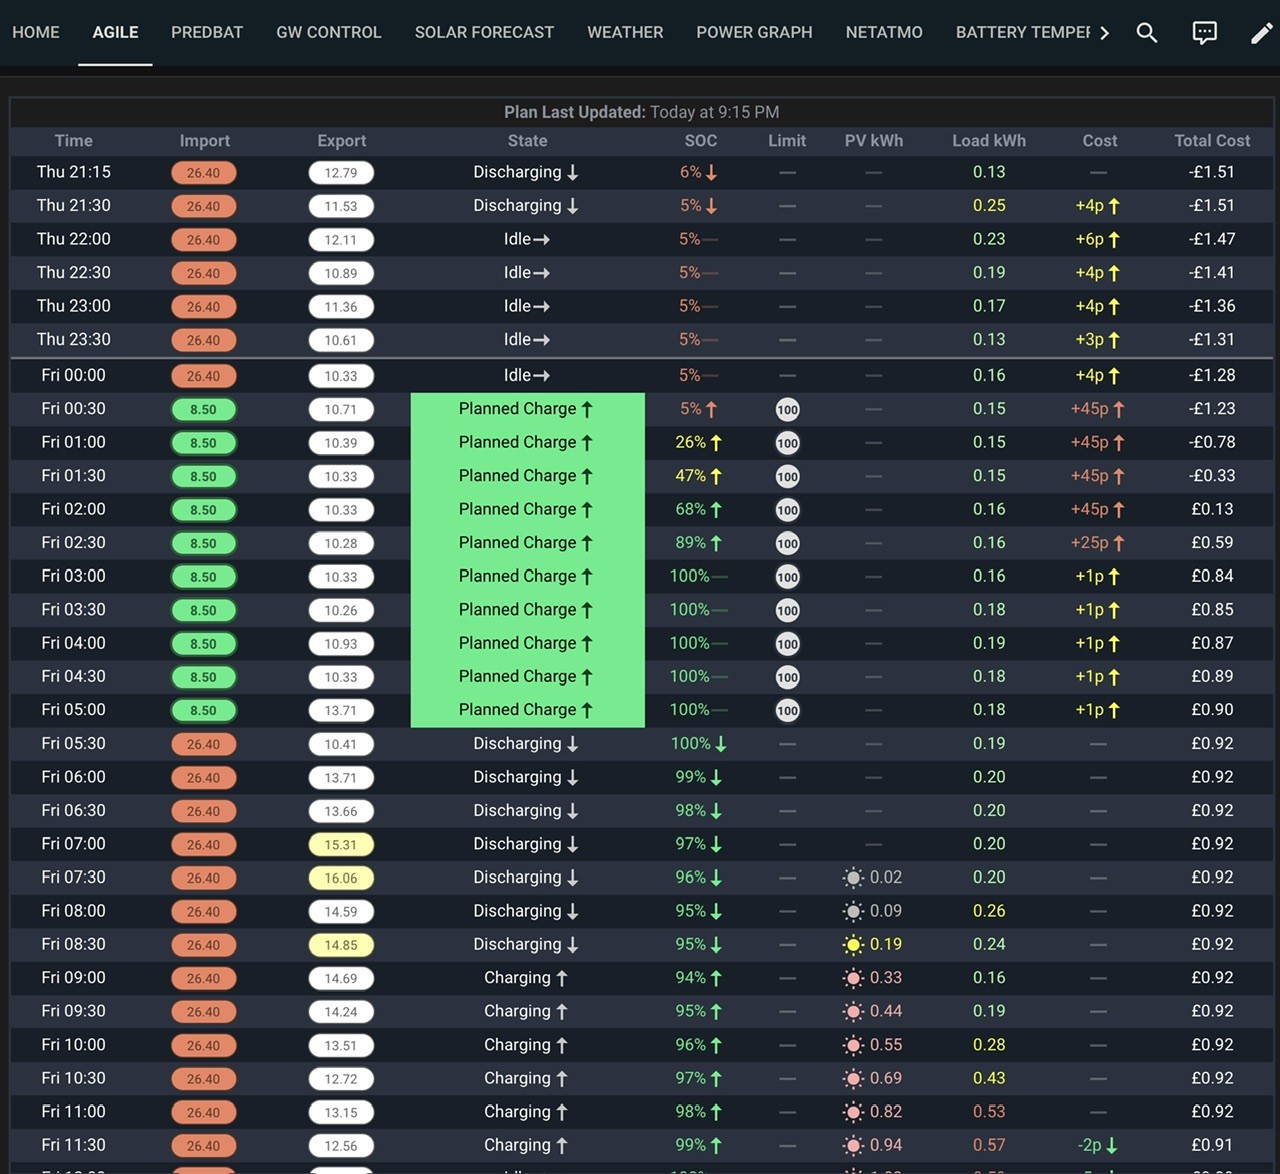
Task: Click the sun icon beside PV 0.02
Action: click(x=853, y=878)
